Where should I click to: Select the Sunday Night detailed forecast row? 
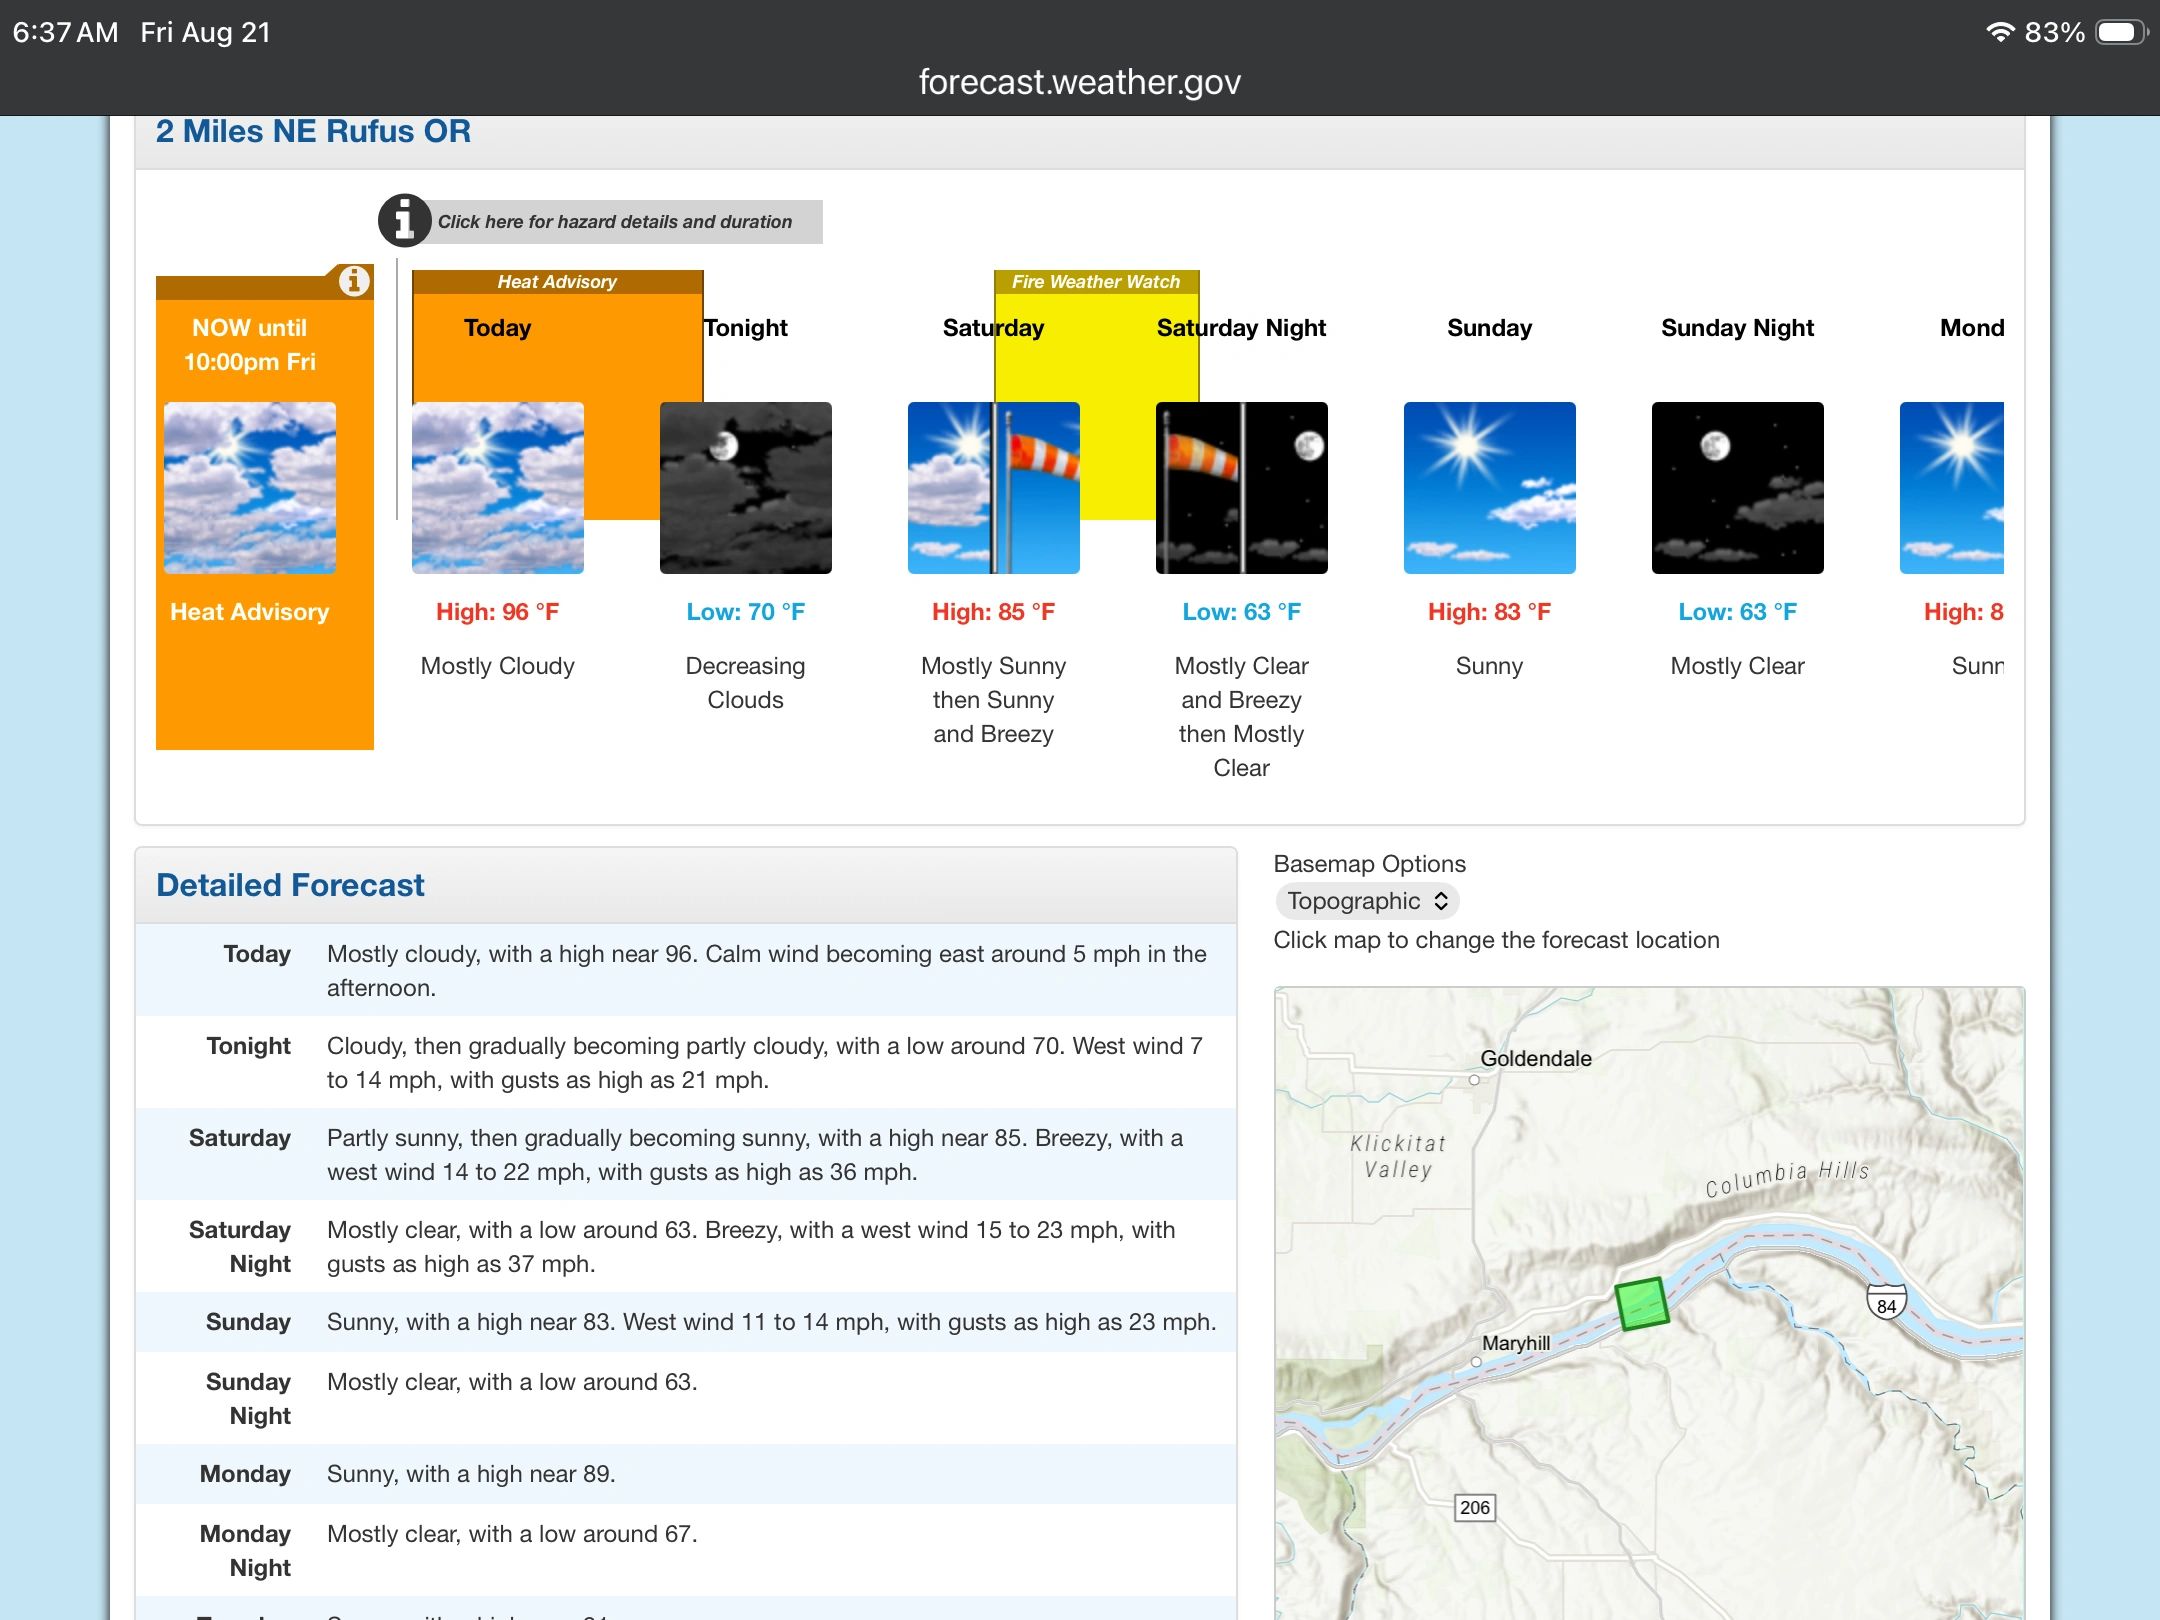tap(686, 1398)
